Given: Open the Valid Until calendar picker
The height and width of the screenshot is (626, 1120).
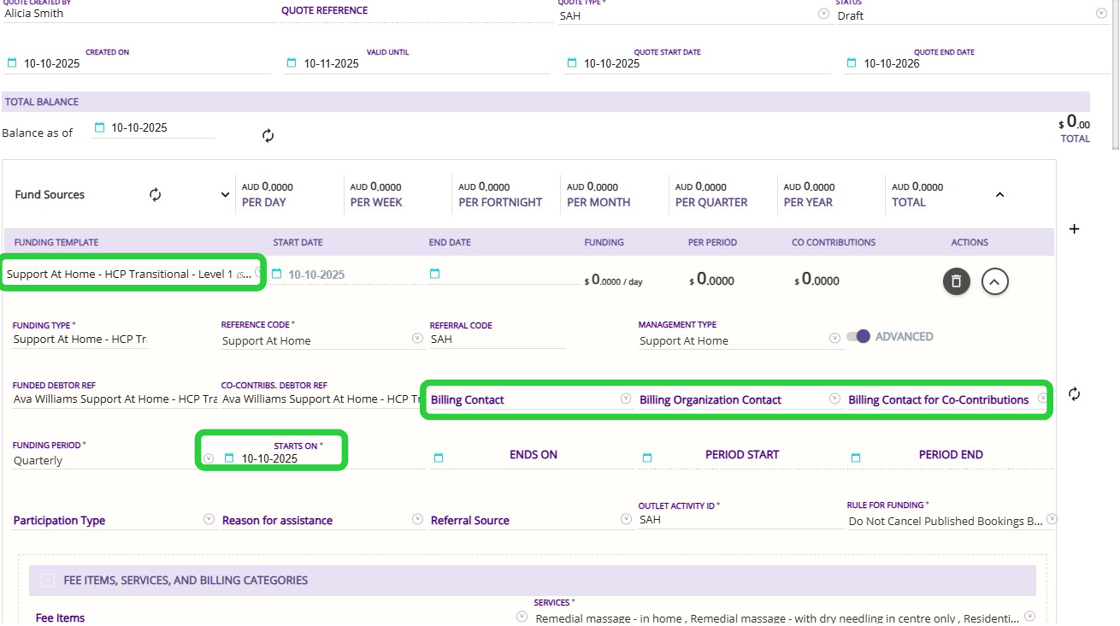Looking at the screenshot, I should tap(291, 63).
